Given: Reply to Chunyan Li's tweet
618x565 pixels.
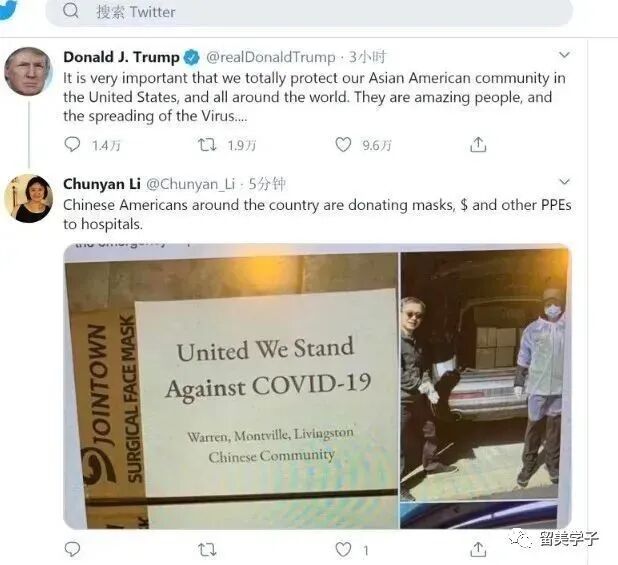Looking at the screenshot, I should [x=72, y=549].
